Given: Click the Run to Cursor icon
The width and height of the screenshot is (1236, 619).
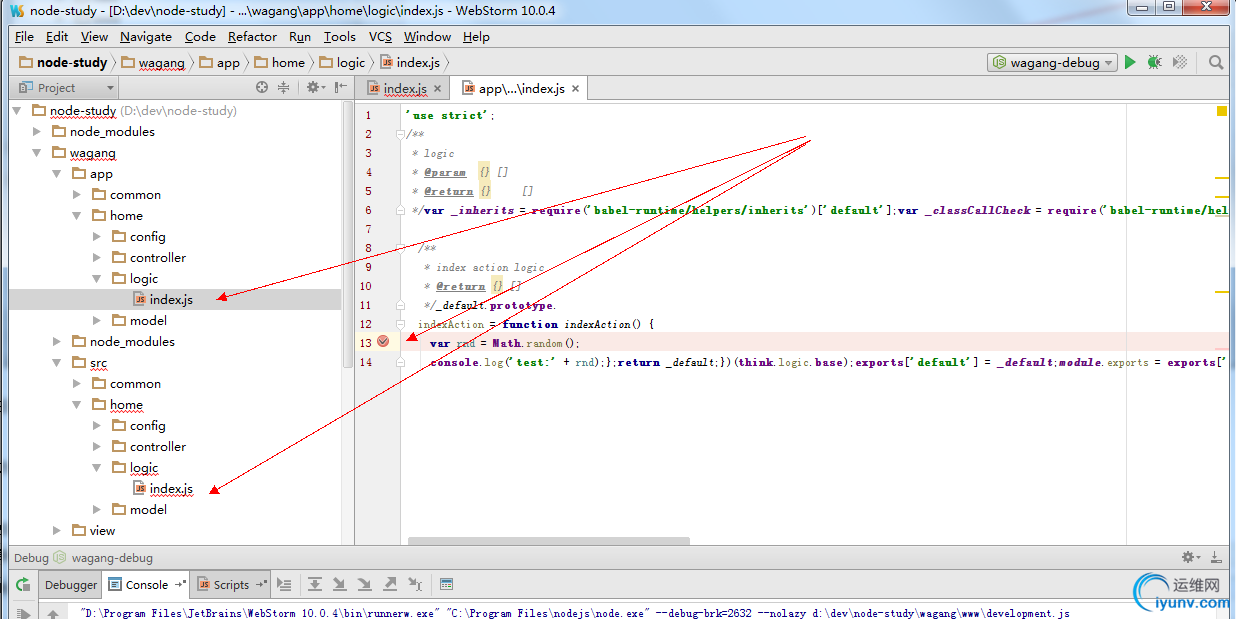Looking at the screenshot, I should 415,585.
